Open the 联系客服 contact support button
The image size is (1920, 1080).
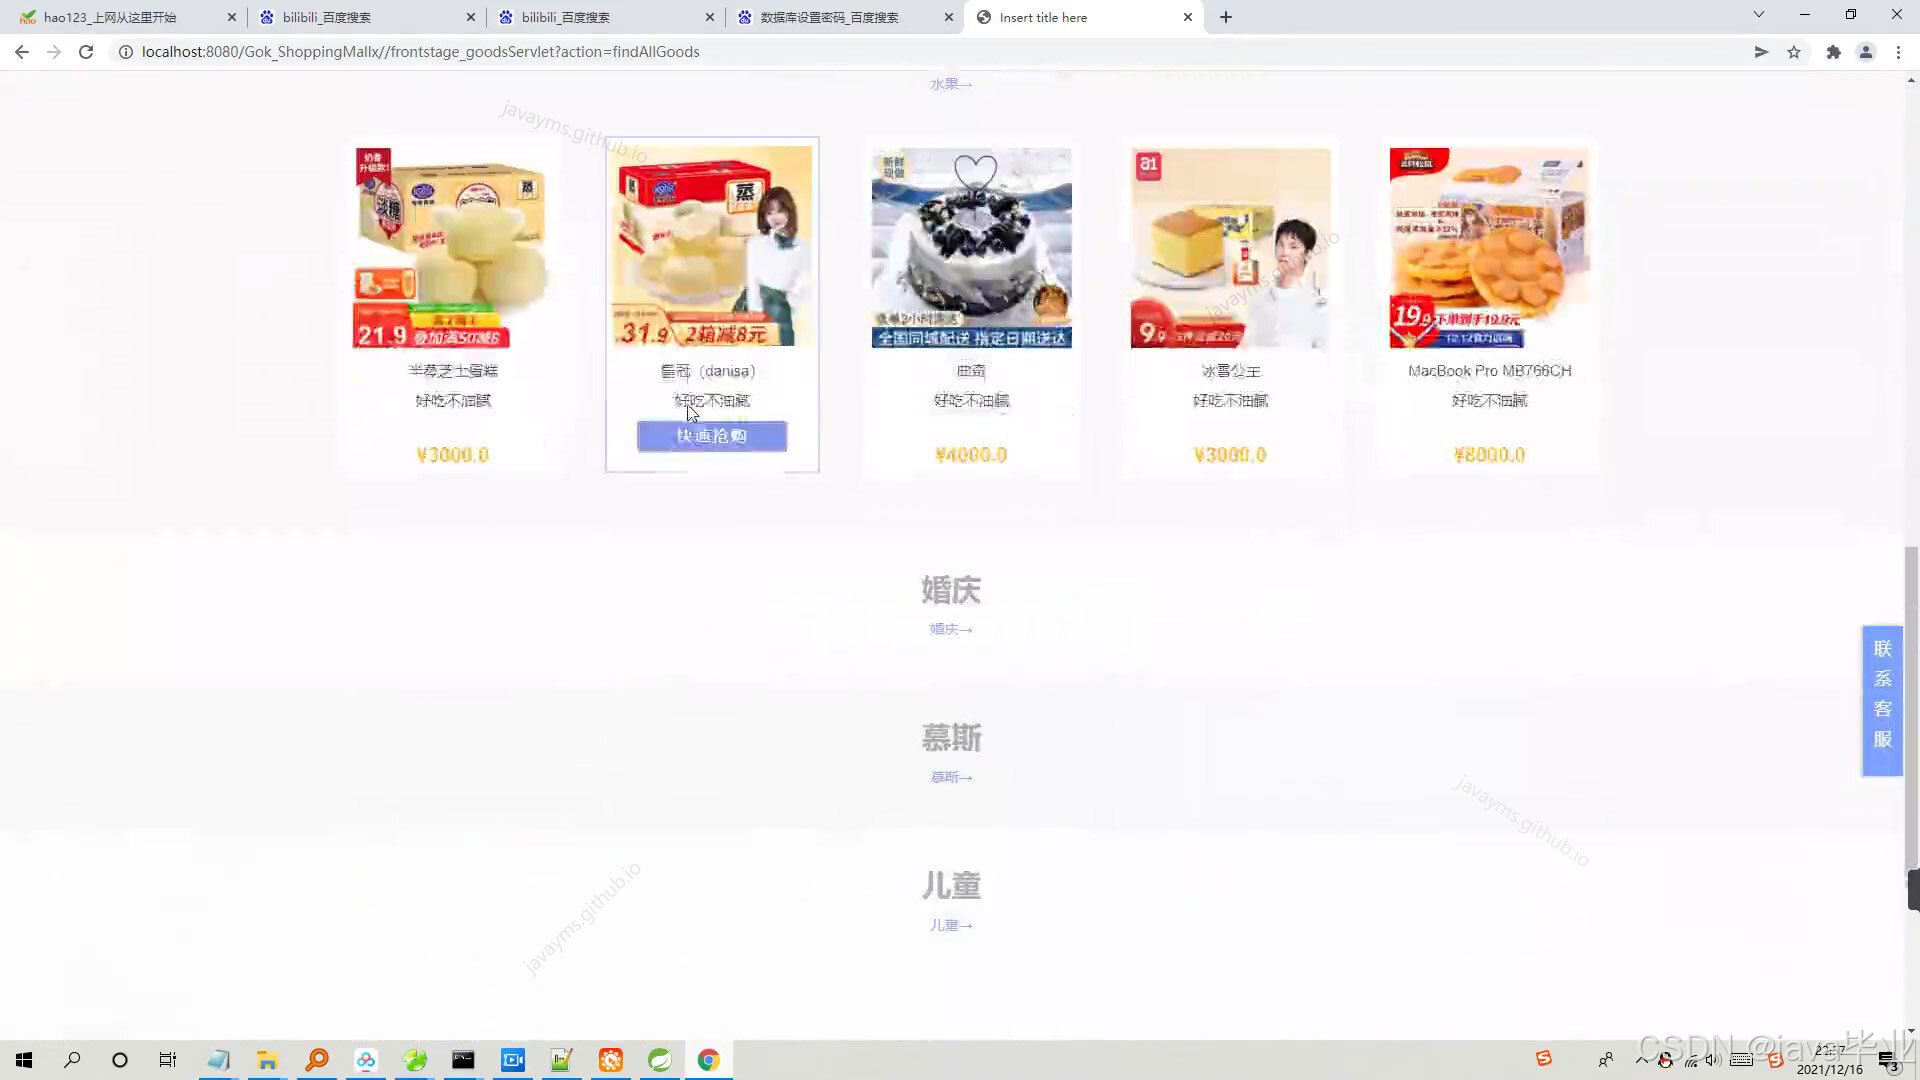(1882, 700)
